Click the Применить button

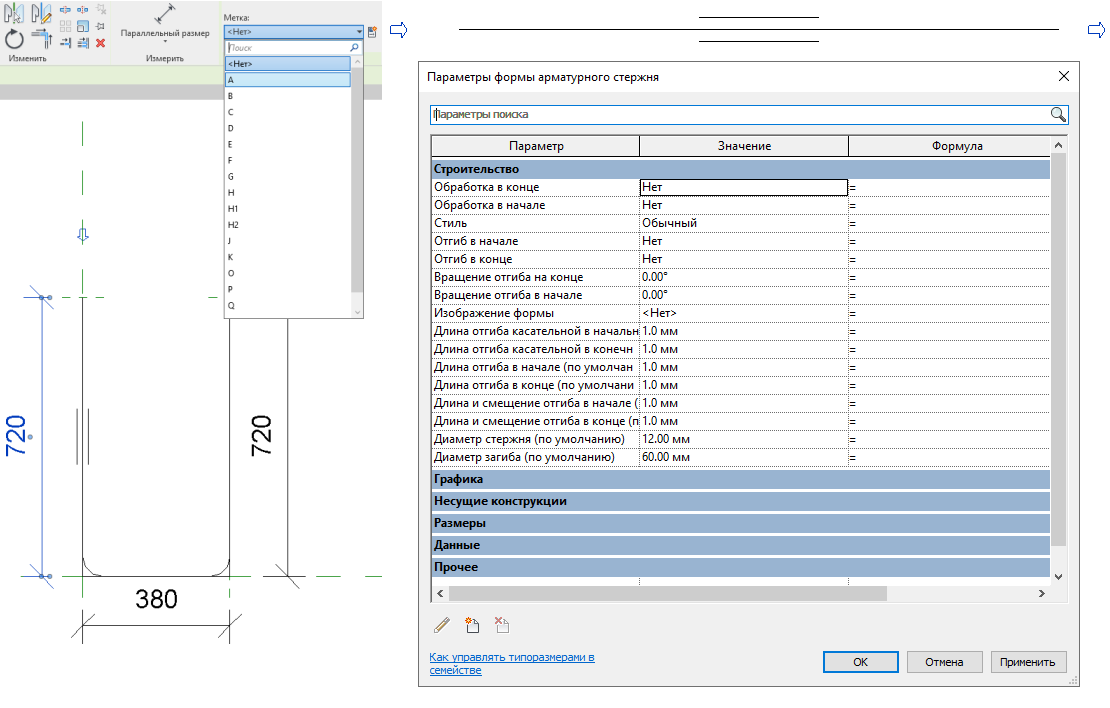[x=1028, y=662]
